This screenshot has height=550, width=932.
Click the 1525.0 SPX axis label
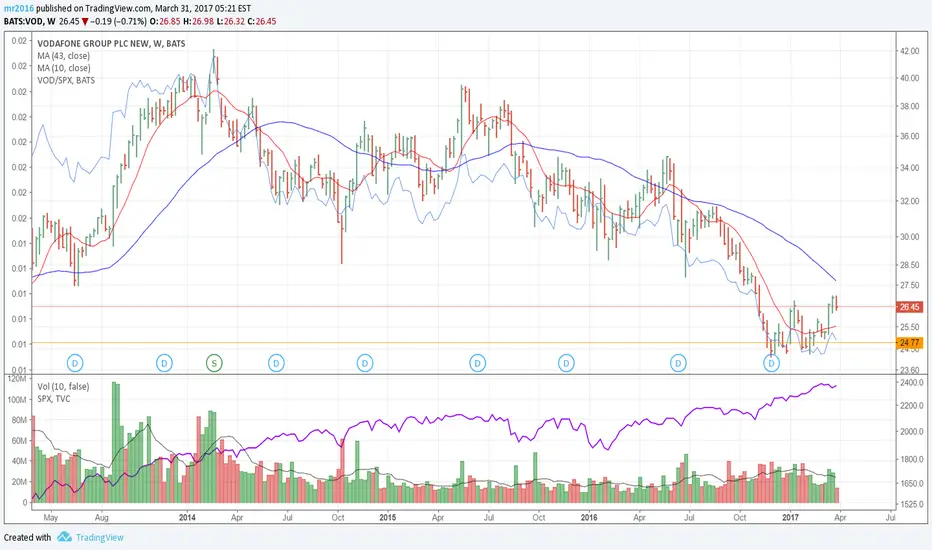click(x=912, y=504)
